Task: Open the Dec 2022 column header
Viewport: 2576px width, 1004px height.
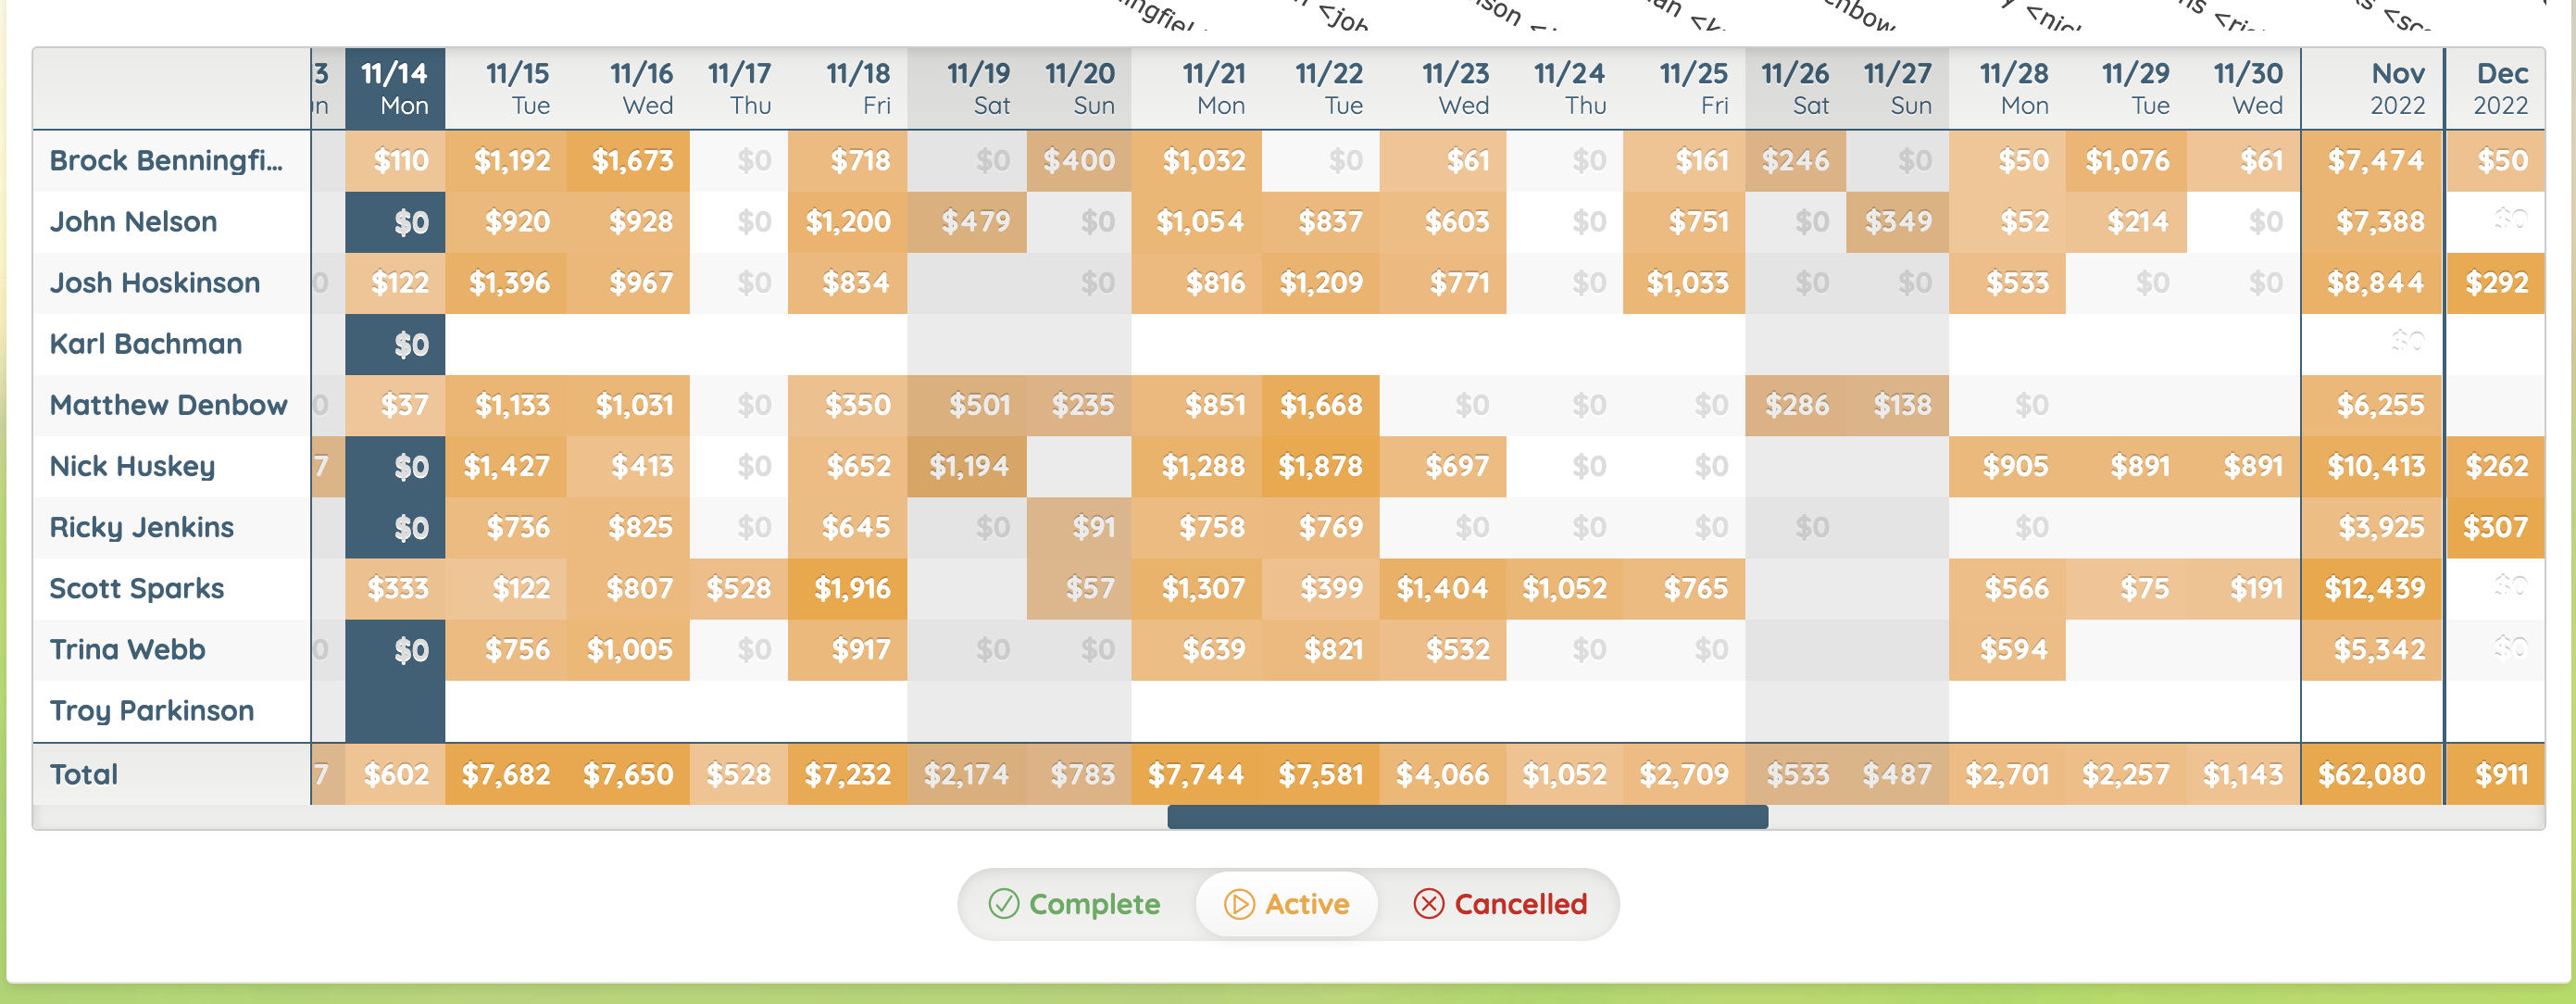Action: (2496, 89)
